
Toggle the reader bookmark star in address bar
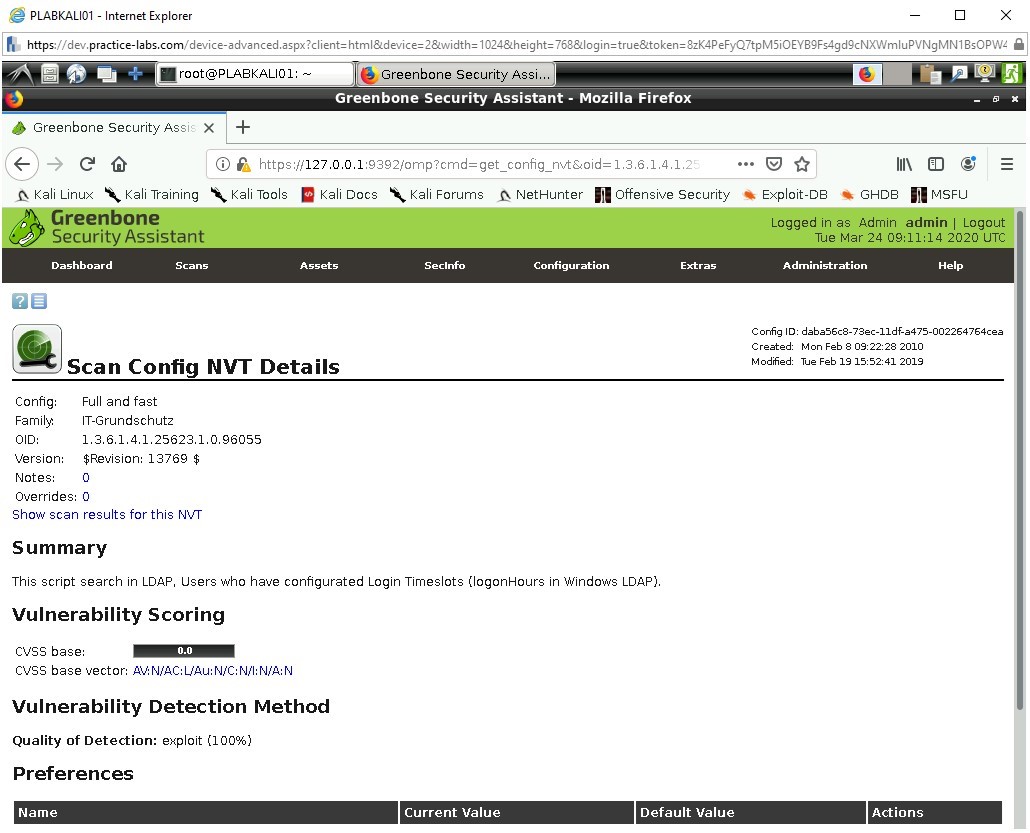[x=799, y=163]
